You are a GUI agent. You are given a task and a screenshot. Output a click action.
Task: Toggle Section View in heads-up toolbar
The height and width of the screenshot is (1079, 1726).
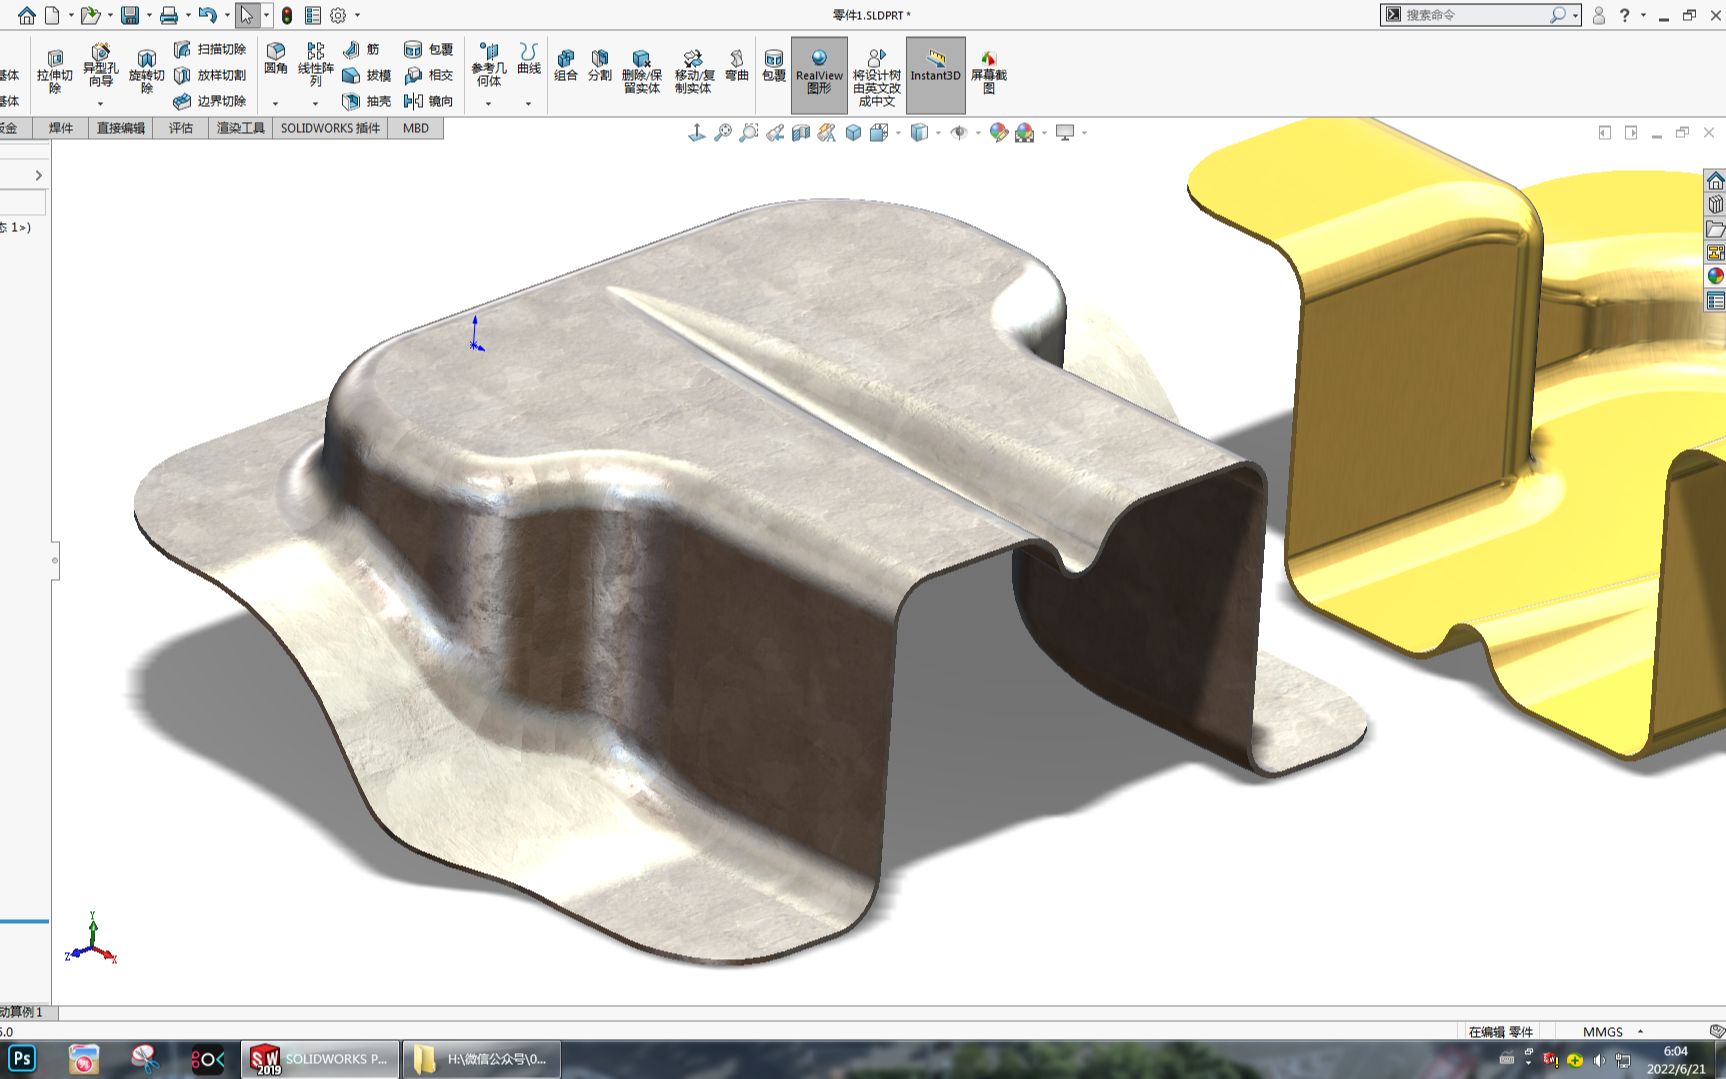click(801, 133)
